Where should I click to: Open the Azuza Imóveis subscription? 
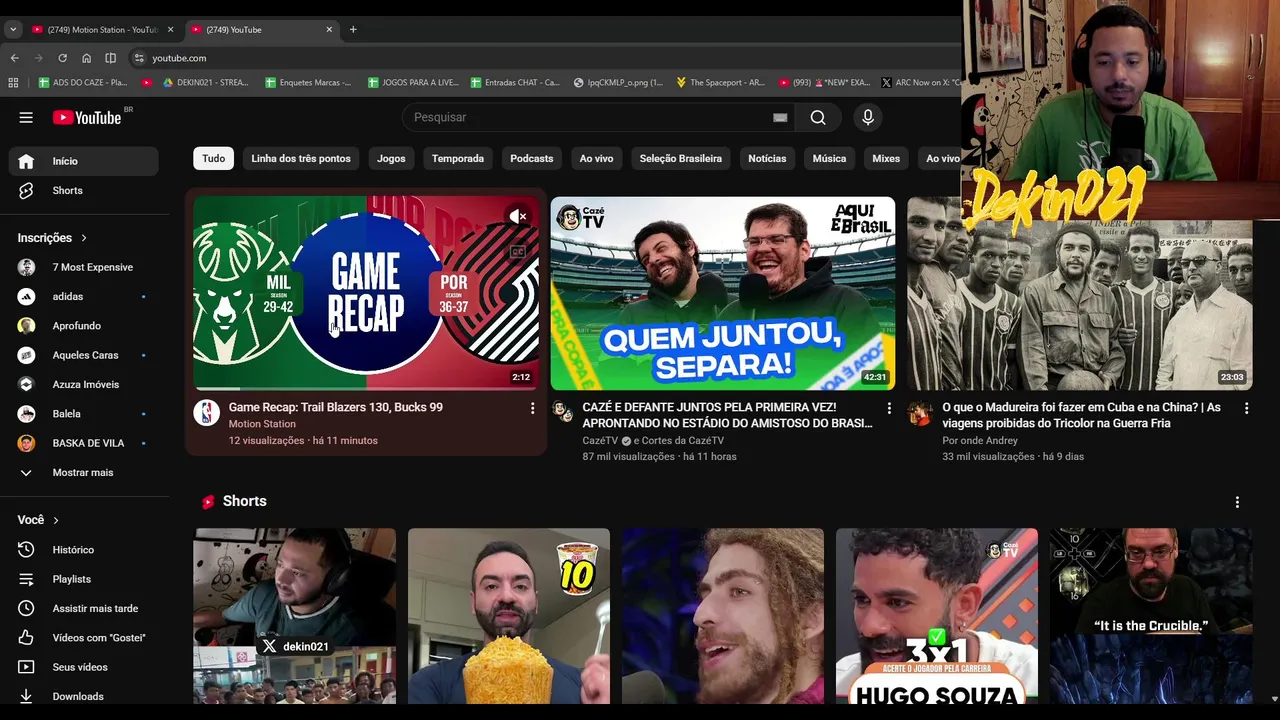point(83,384)
